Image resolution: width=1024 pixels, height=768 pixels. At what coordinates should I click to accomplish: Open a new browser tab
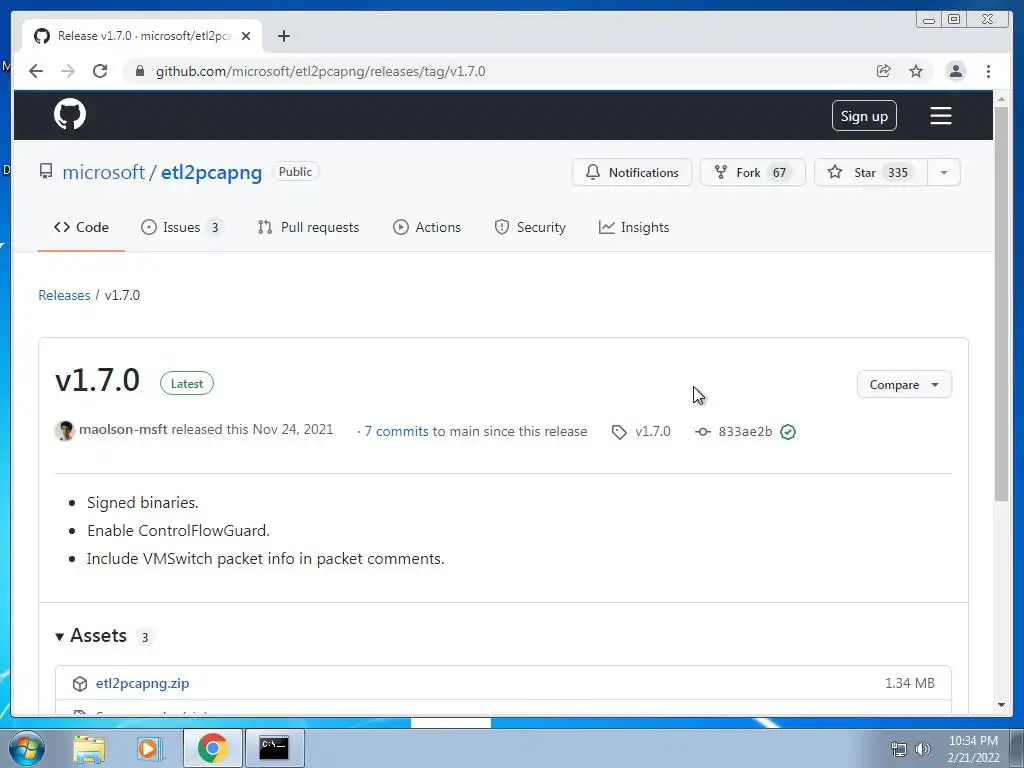click(283, 36)
